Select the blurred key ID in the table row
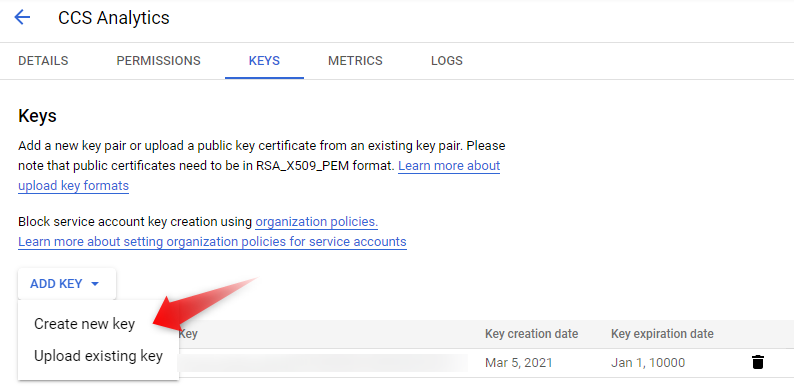Screen dimensions: 794x390 (323, 363)
